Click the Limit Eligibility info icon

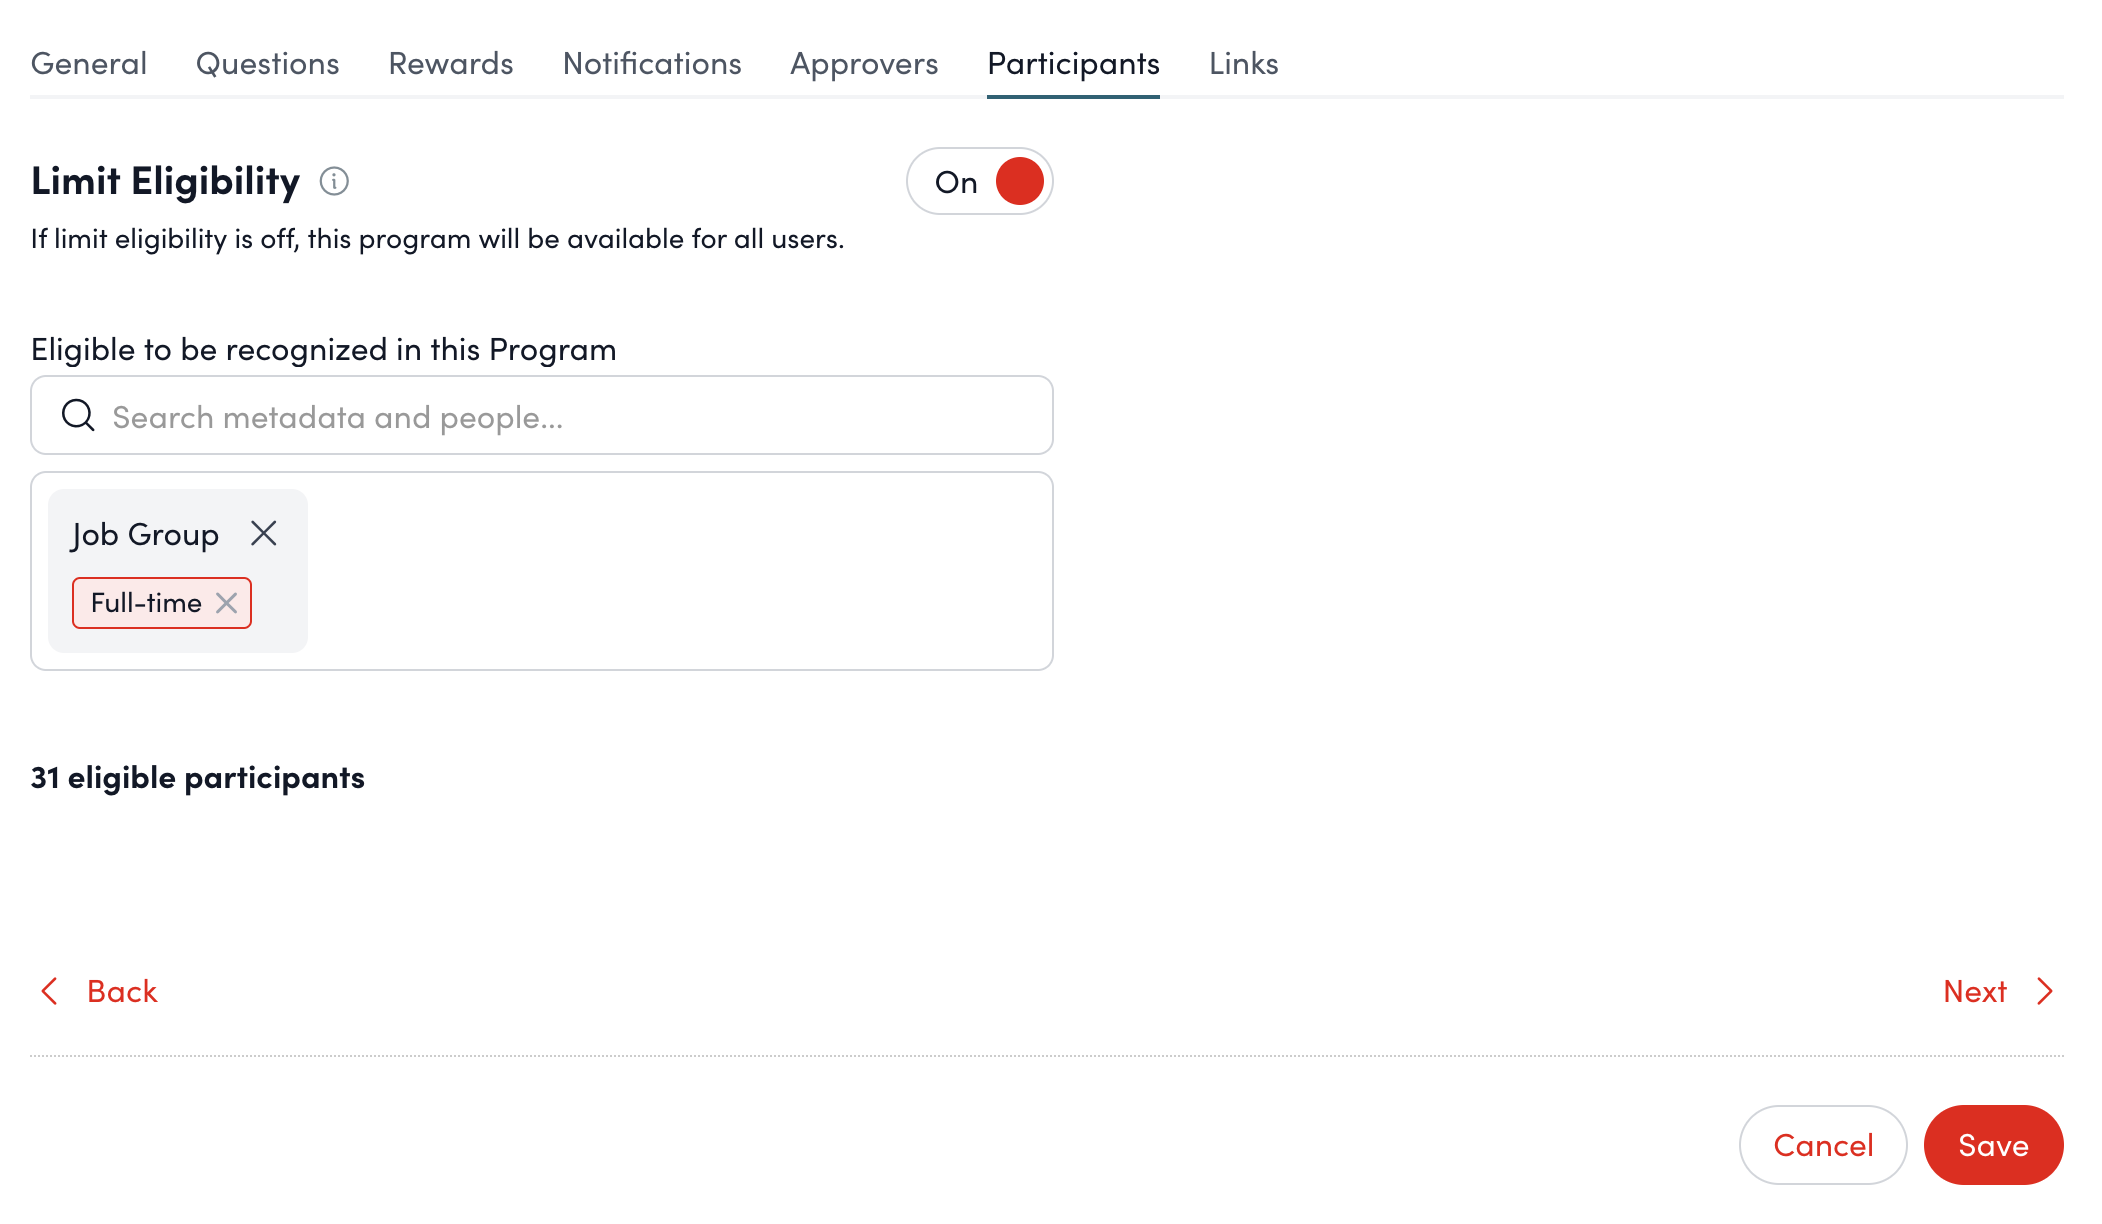point(334,181)
